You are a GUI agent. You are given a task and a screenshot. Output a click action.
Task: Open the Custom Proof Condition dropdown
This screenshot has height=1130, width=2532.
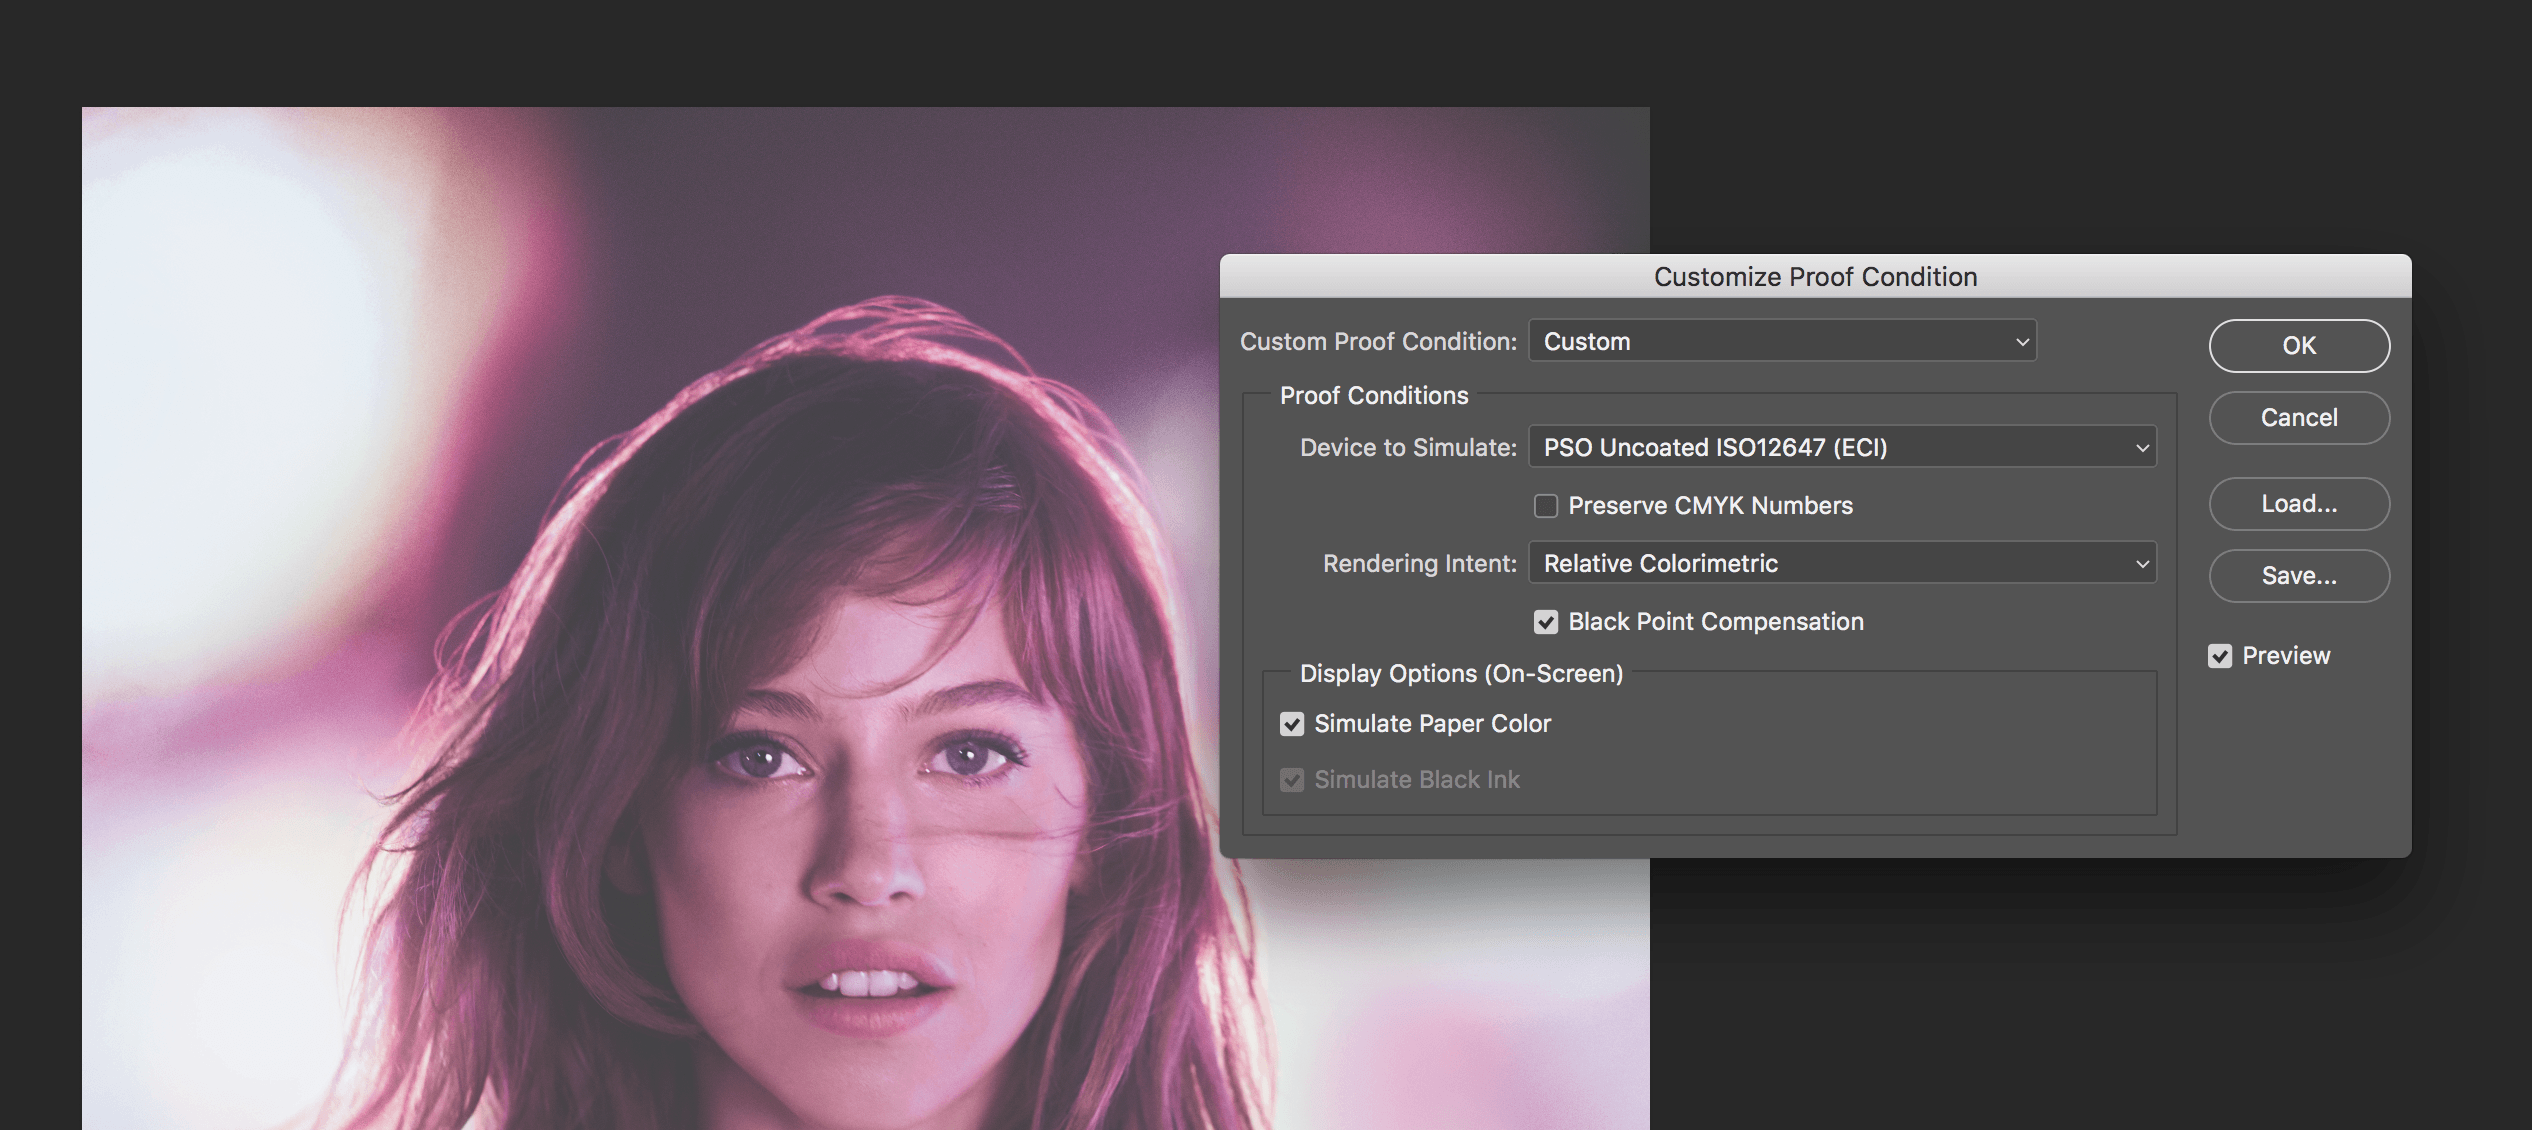click(x=1782, y=341)
